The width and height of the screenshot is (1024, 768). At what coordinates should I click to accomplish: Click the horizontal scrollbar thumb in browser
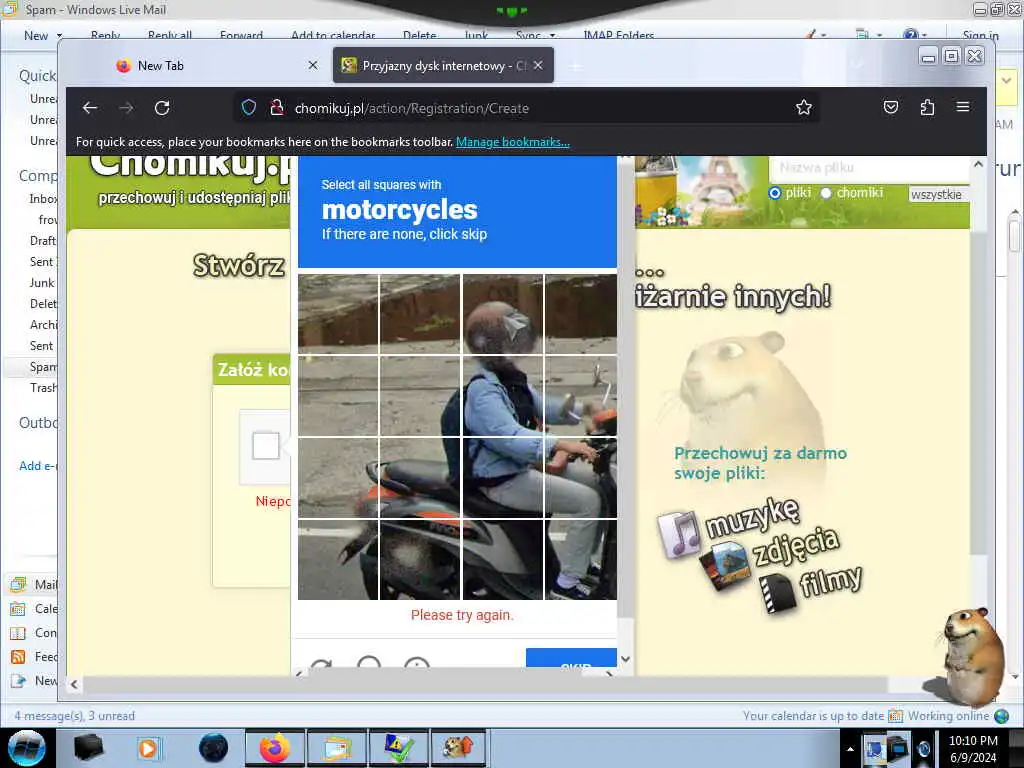click(485, 684)
